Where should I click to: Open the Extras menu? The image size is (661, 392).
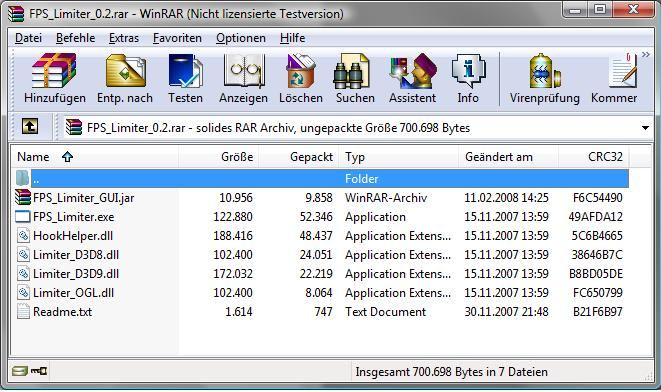click(124, 38)
